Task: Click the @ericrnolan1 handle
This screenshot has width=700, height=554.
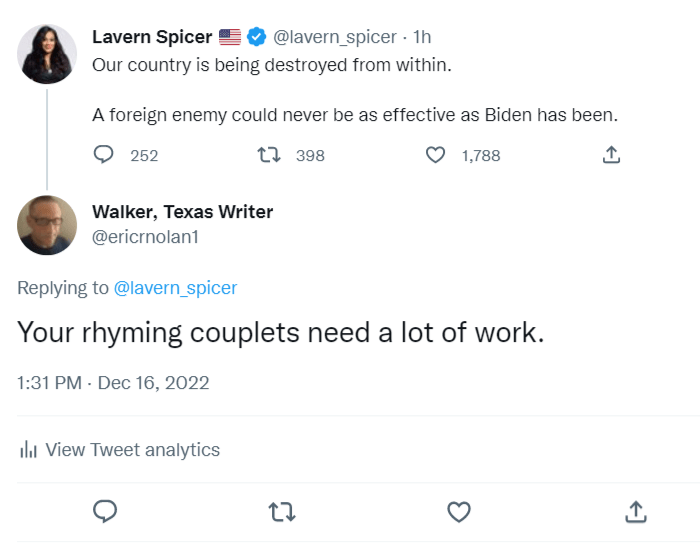Action: [148, 238]
